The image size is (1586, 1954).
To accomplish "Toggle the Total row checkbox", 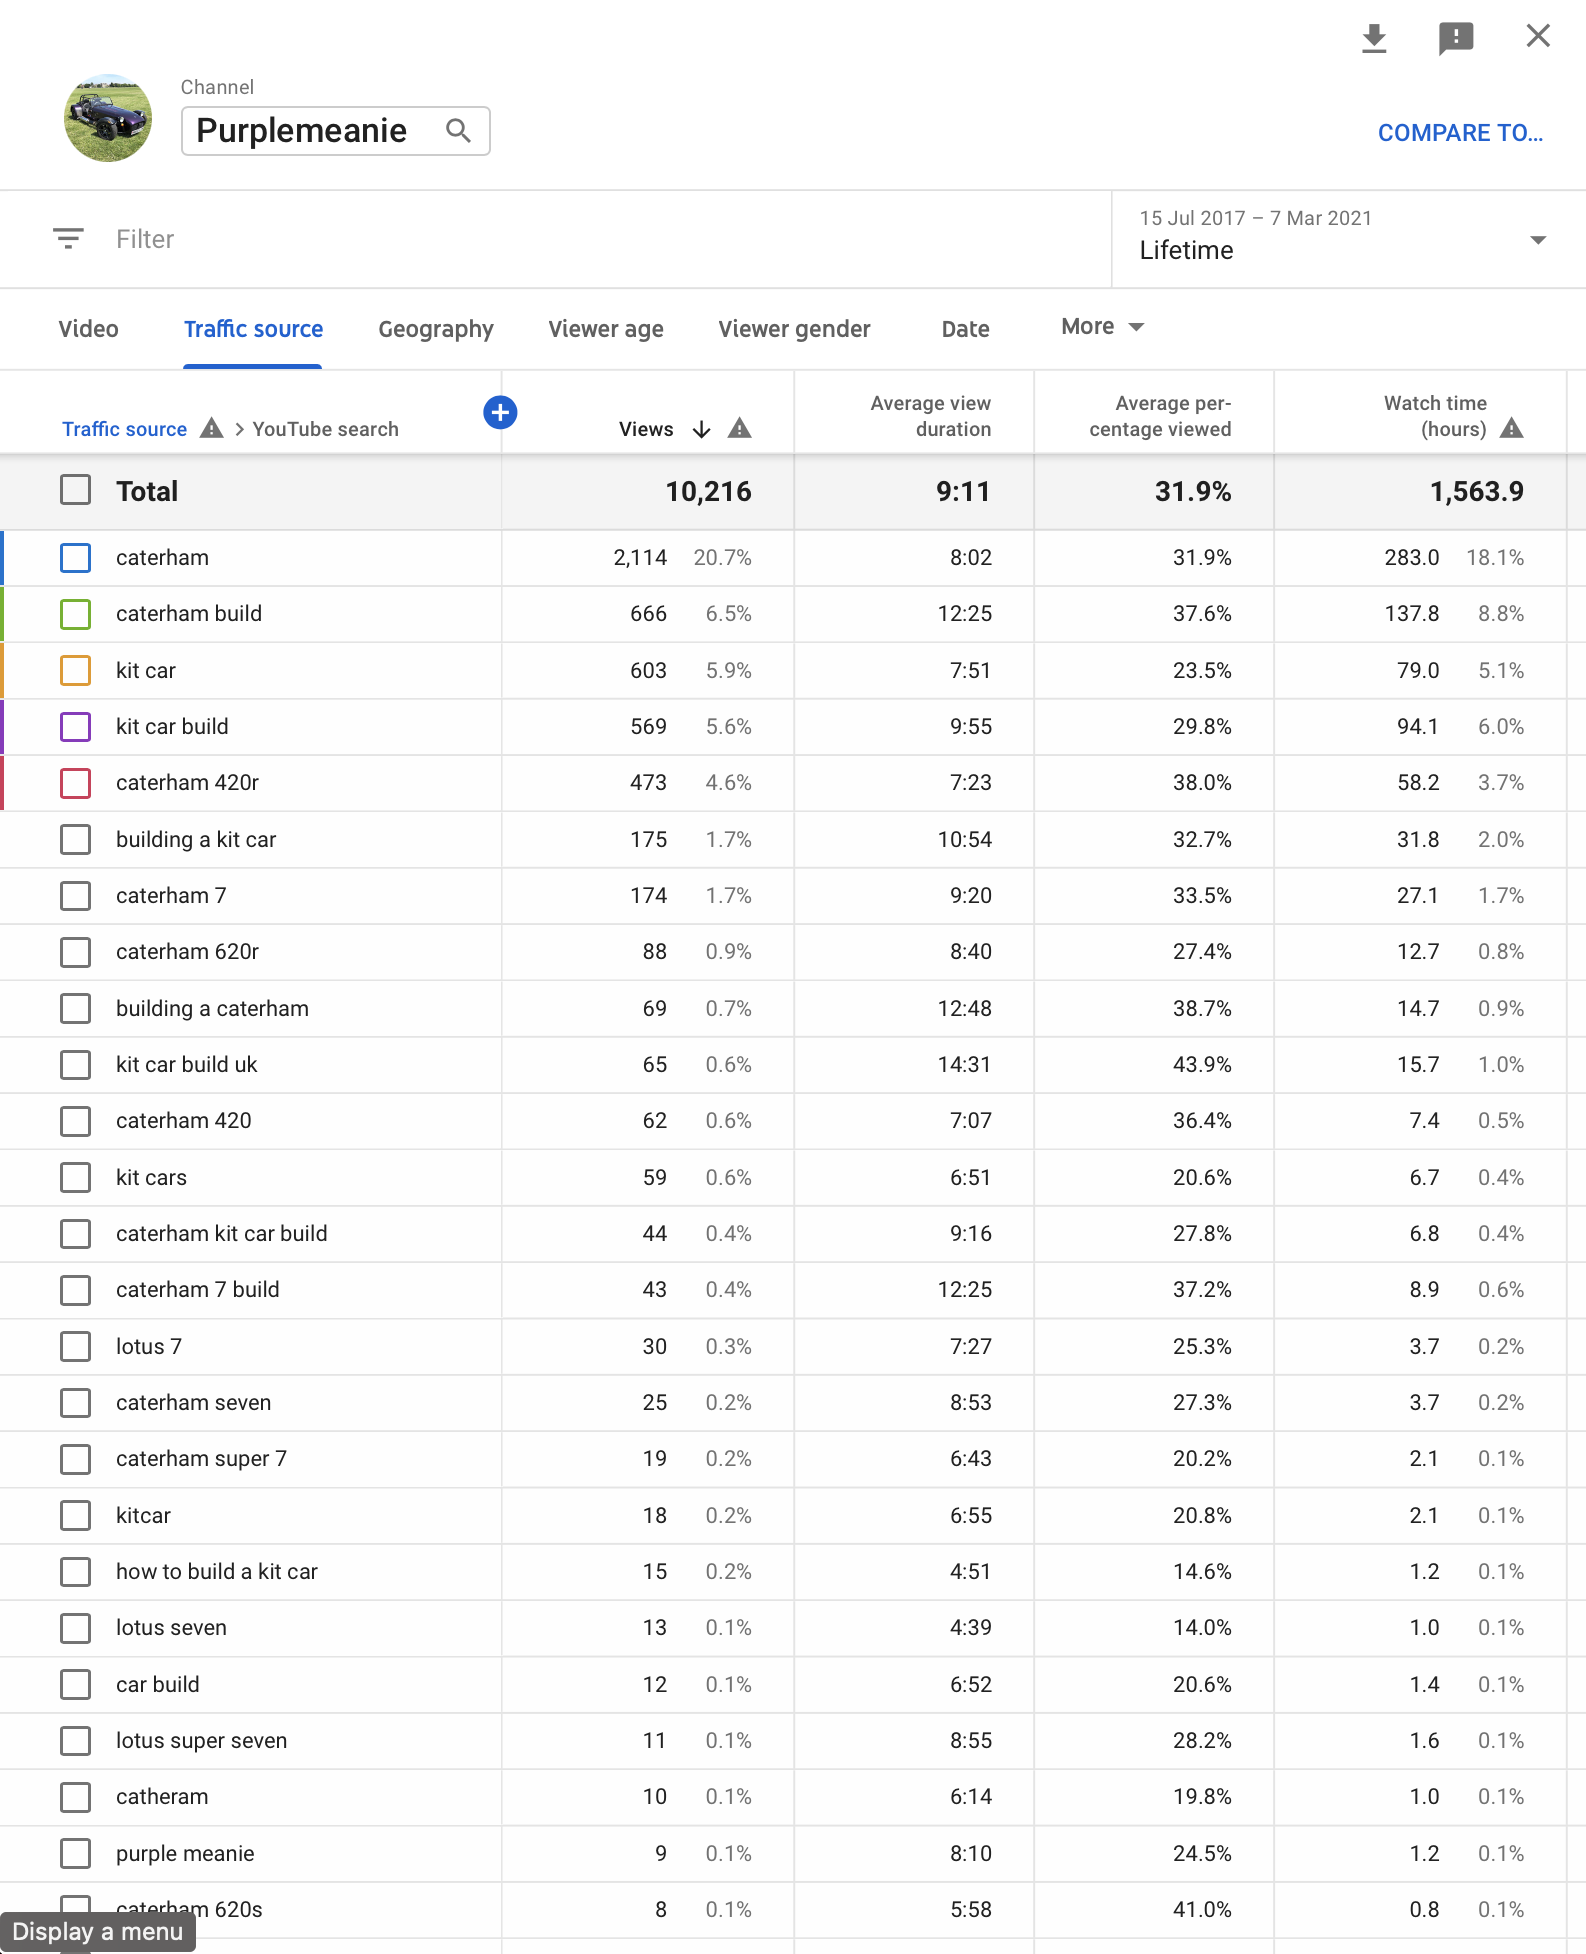I will click(x=75, y=490).
